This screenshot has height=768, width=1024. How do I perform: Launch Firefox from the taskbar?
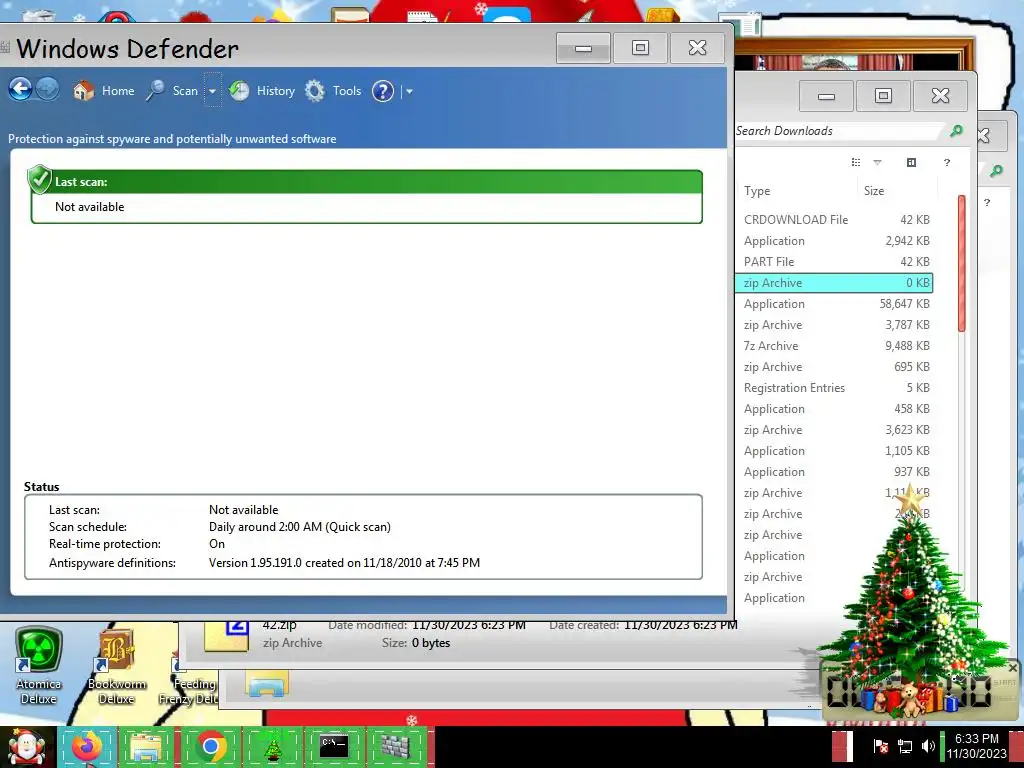pyautogui.click(x=87, y=746)
